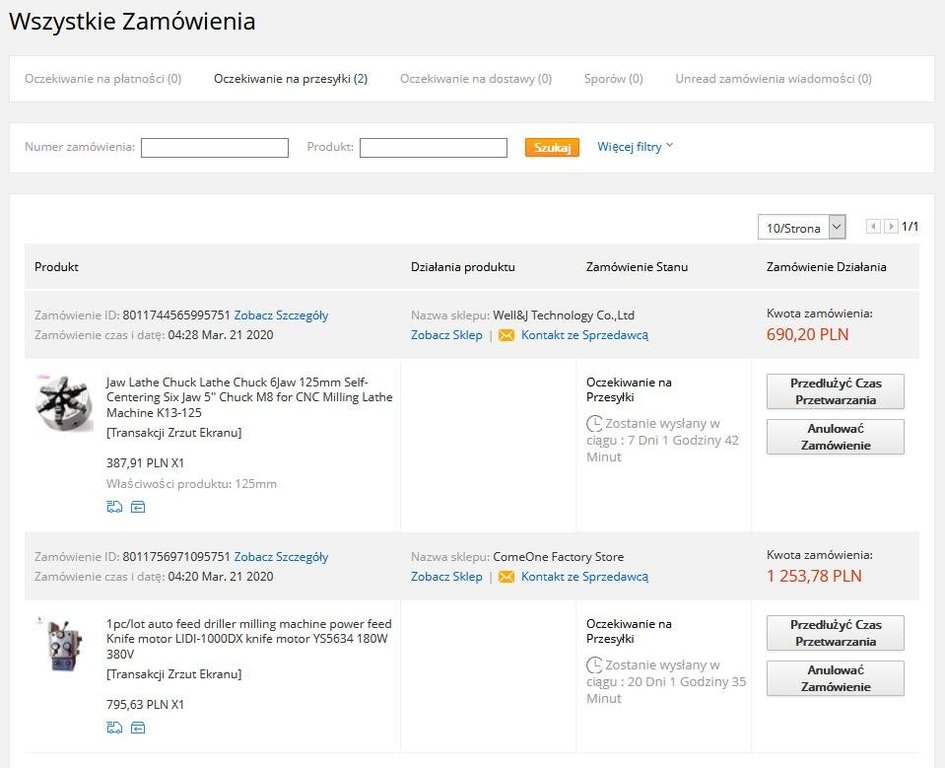
Task: Cancel the 690,20 PLN order
Action: click(835, 437)
